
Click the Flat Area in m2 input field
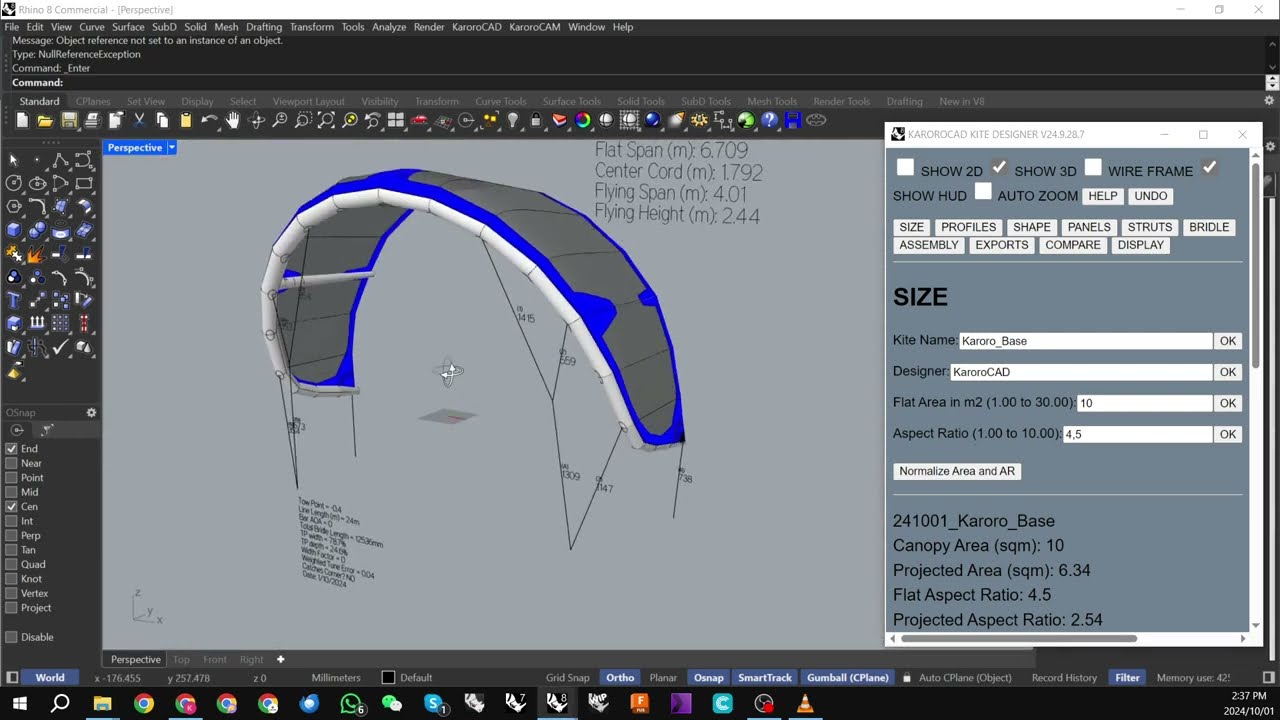(x=1144, y=403)
